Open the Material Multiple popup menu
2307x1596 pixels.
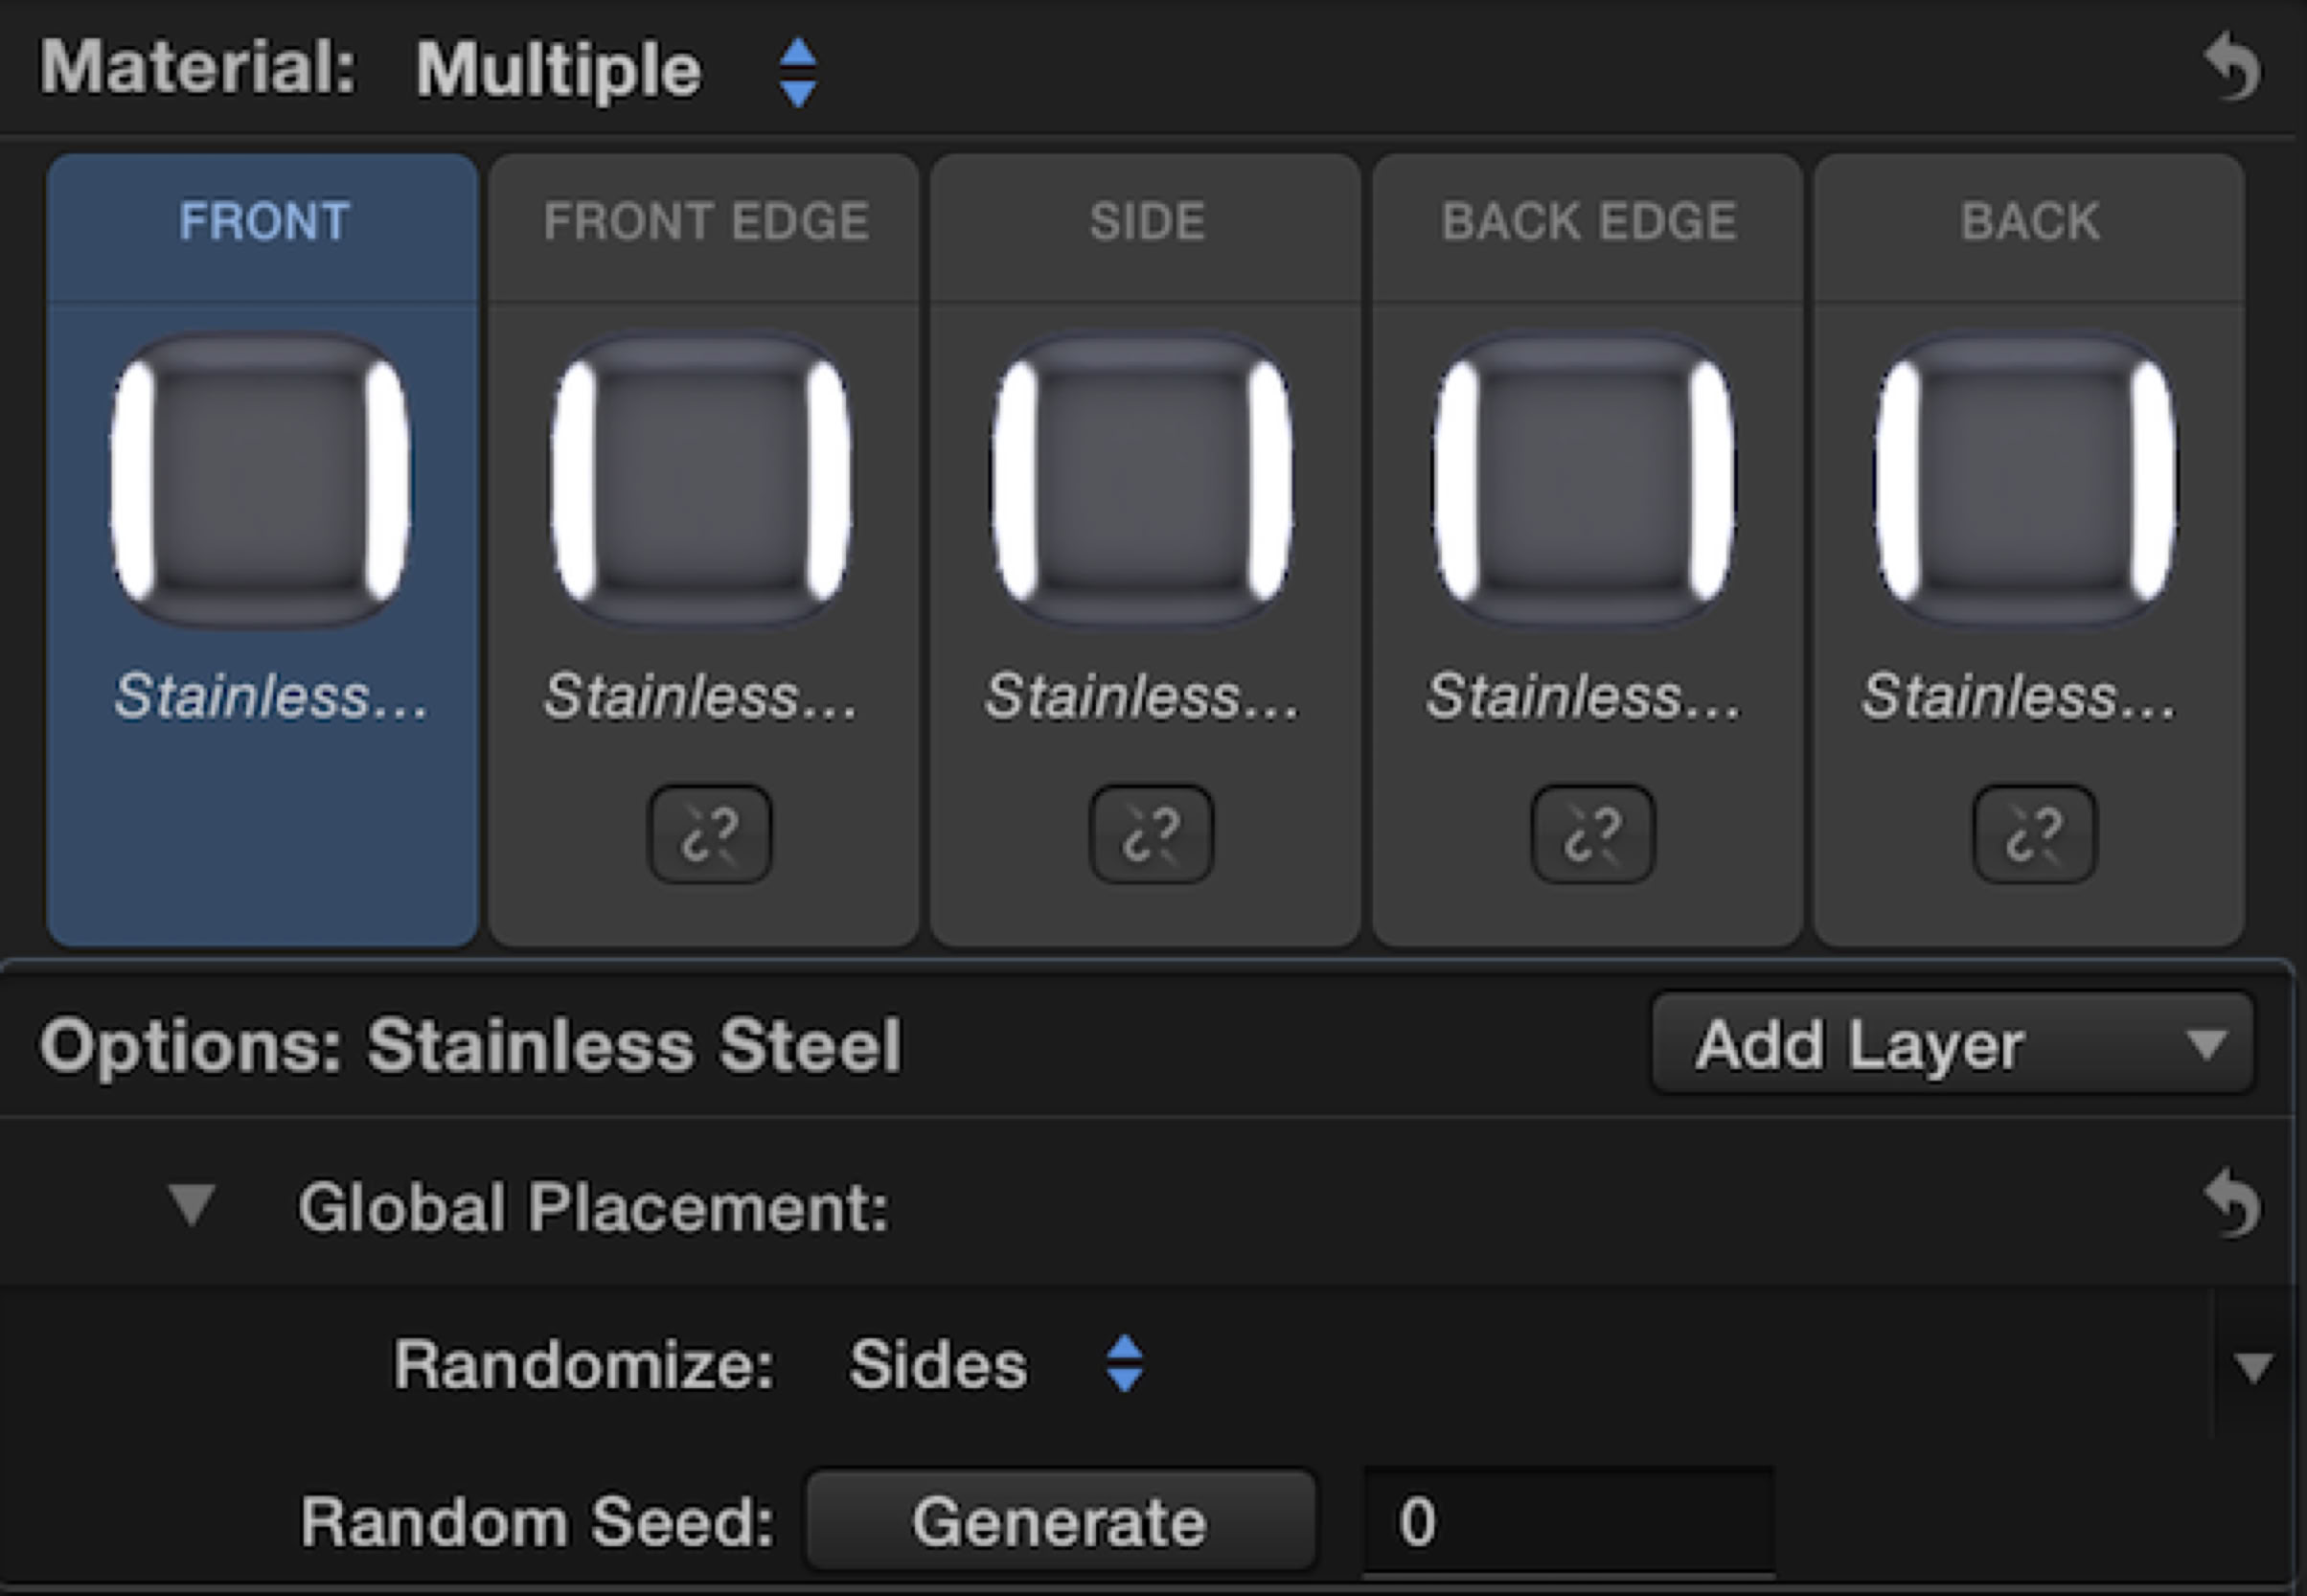coord(797,72)
